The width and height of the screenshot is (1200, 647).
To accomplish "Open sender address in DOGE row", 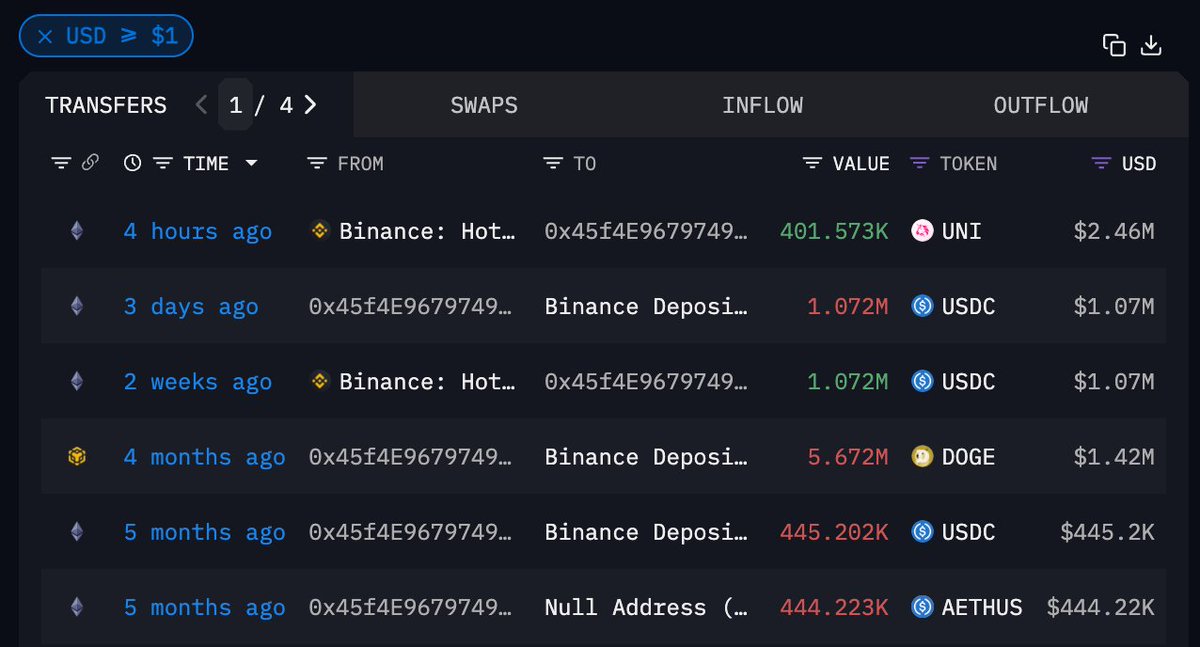I will [411, 457].
